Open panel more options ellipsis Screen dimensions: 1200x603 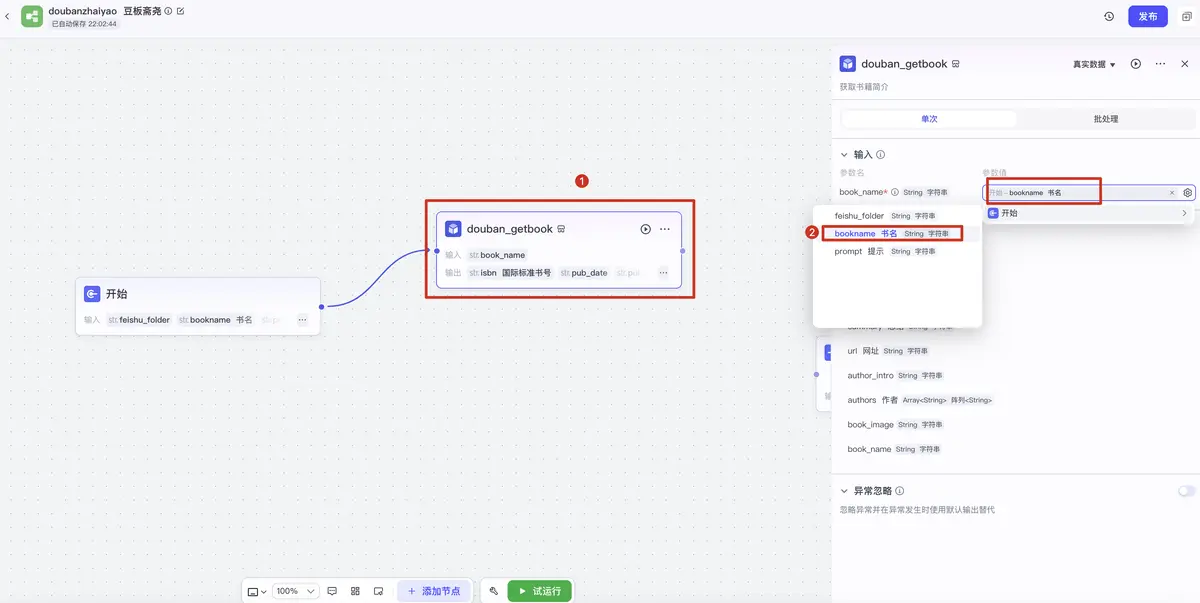[x=1160, y=64]
